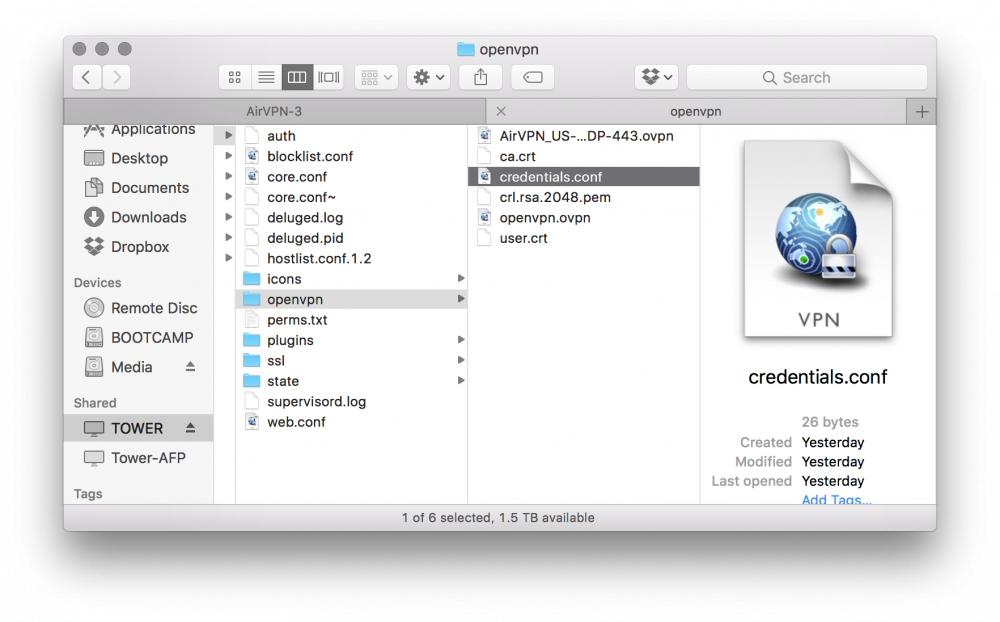Open Desktop in the sidebar
This screenshot has height=622, width=1000.
point(126,158)
